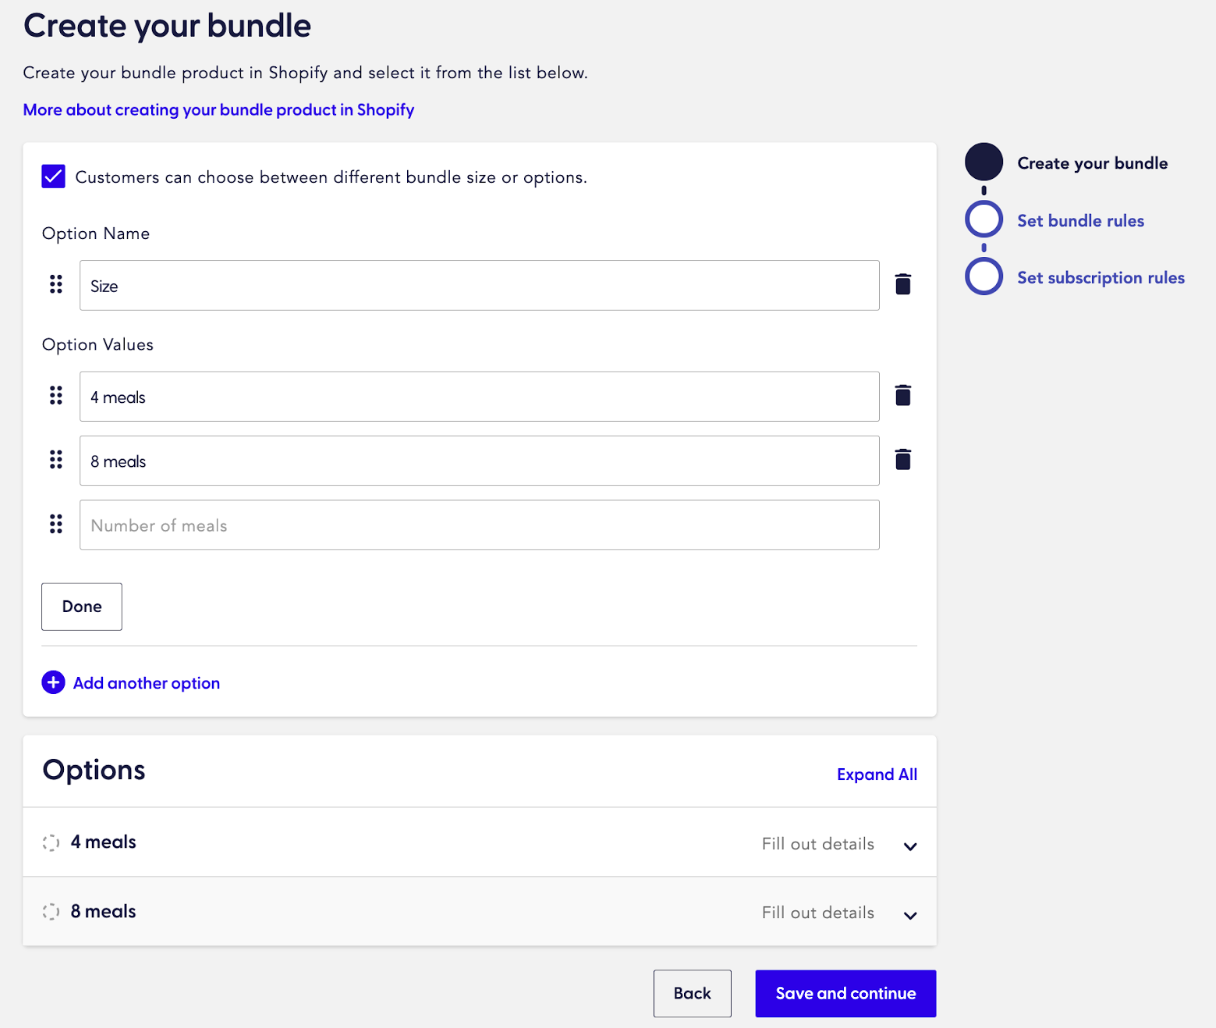Grab drag handle beside empty Number of meals field

point(56,524)
